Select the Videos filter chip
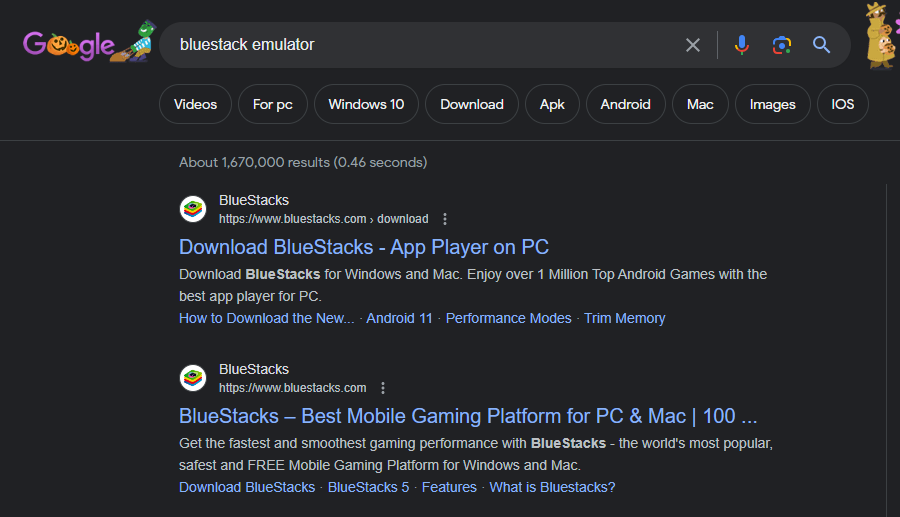Image resolution: width=900 pixels, height=517 pixels. (x=195, y=104)
